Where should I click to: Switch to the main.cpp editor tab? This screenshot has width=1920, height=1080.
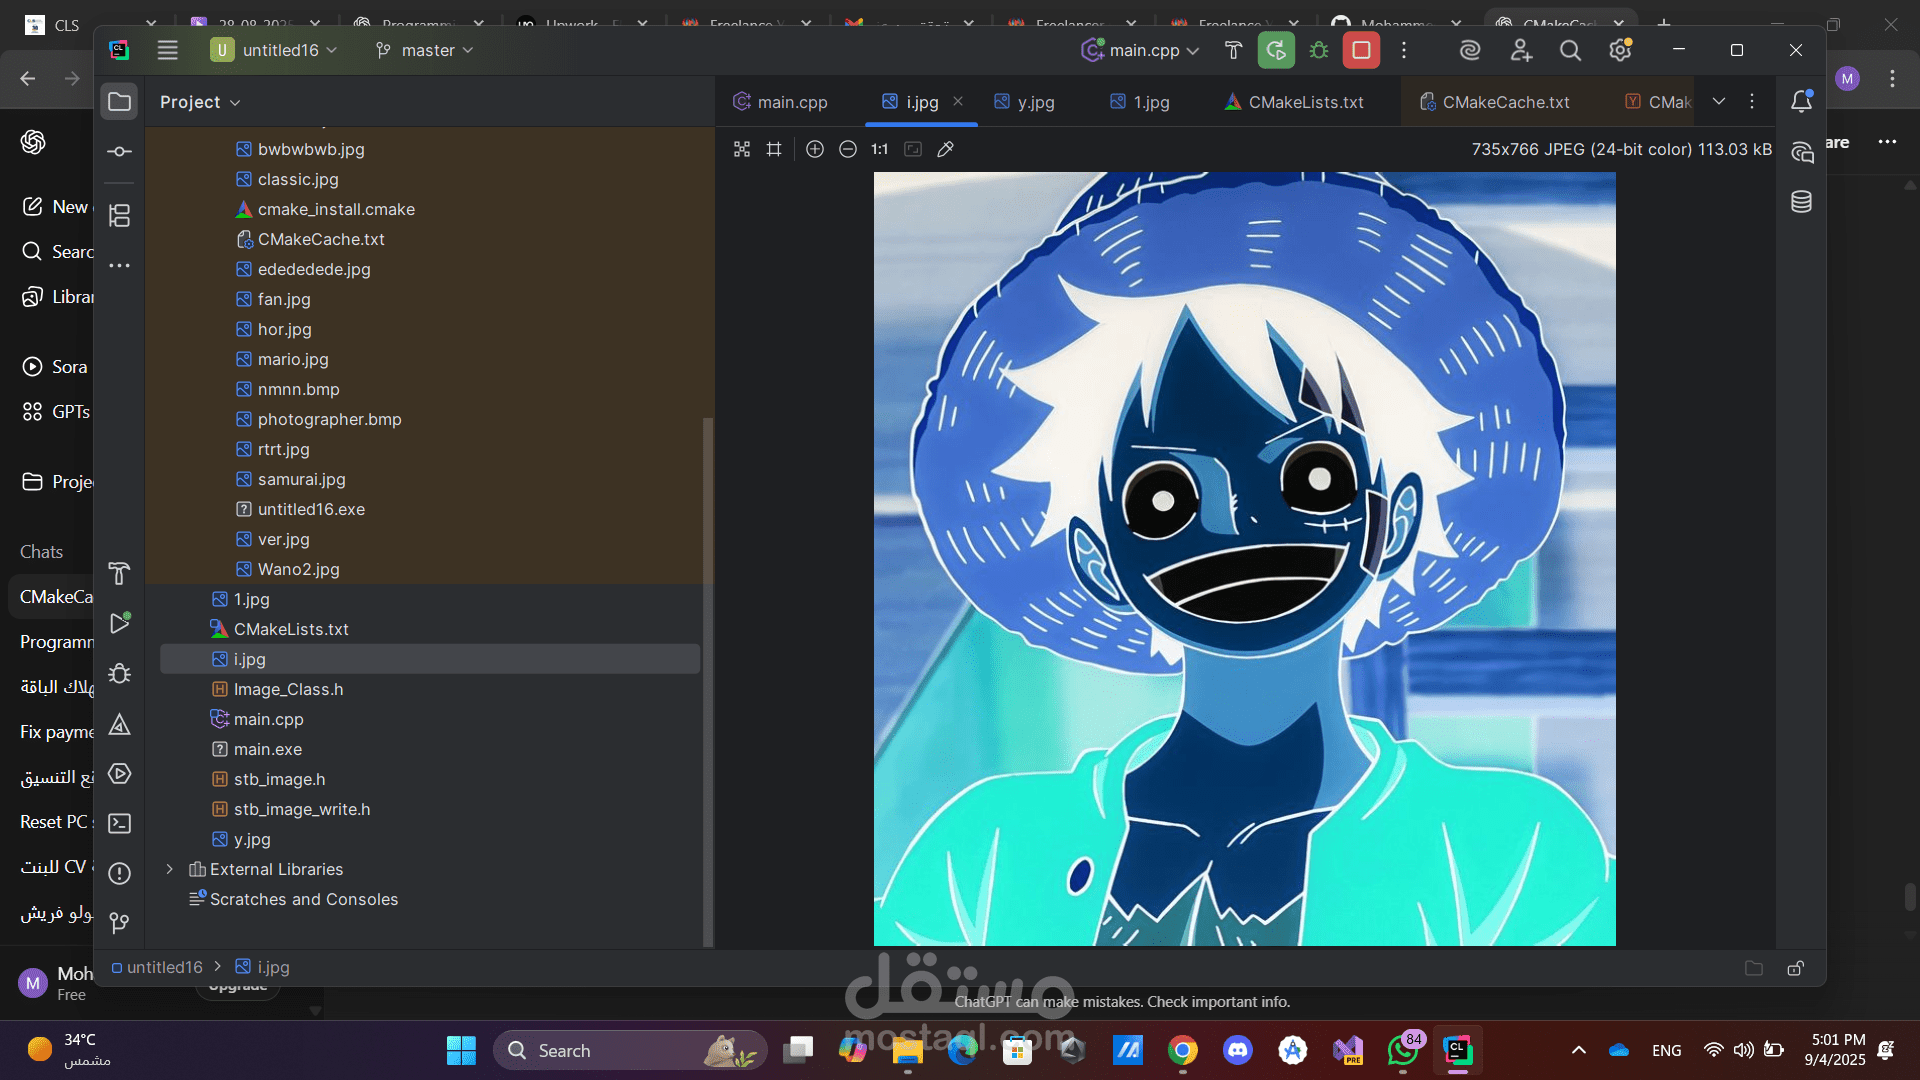(x=780, y=102)
